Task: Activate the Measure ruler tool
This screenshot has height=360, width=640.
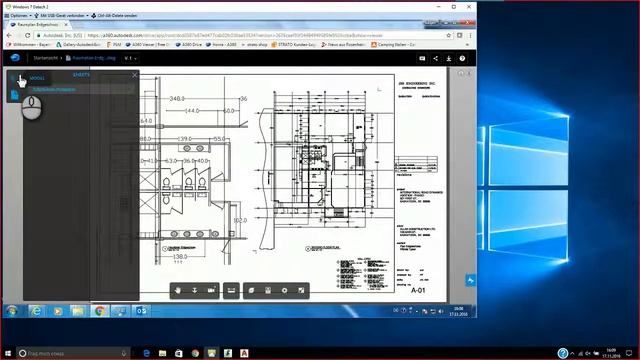Action: (x=231, y=290)
